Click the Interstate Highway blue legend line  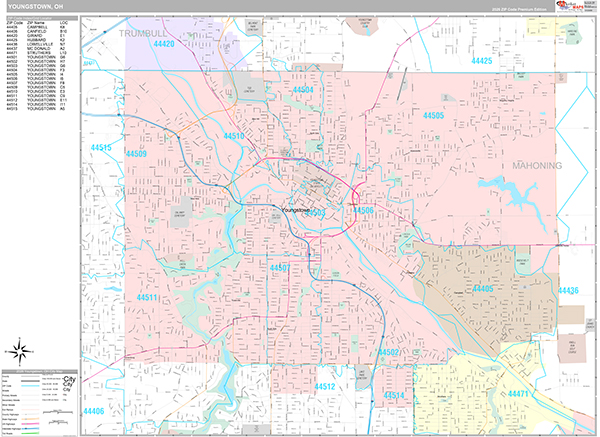point(30,429)
